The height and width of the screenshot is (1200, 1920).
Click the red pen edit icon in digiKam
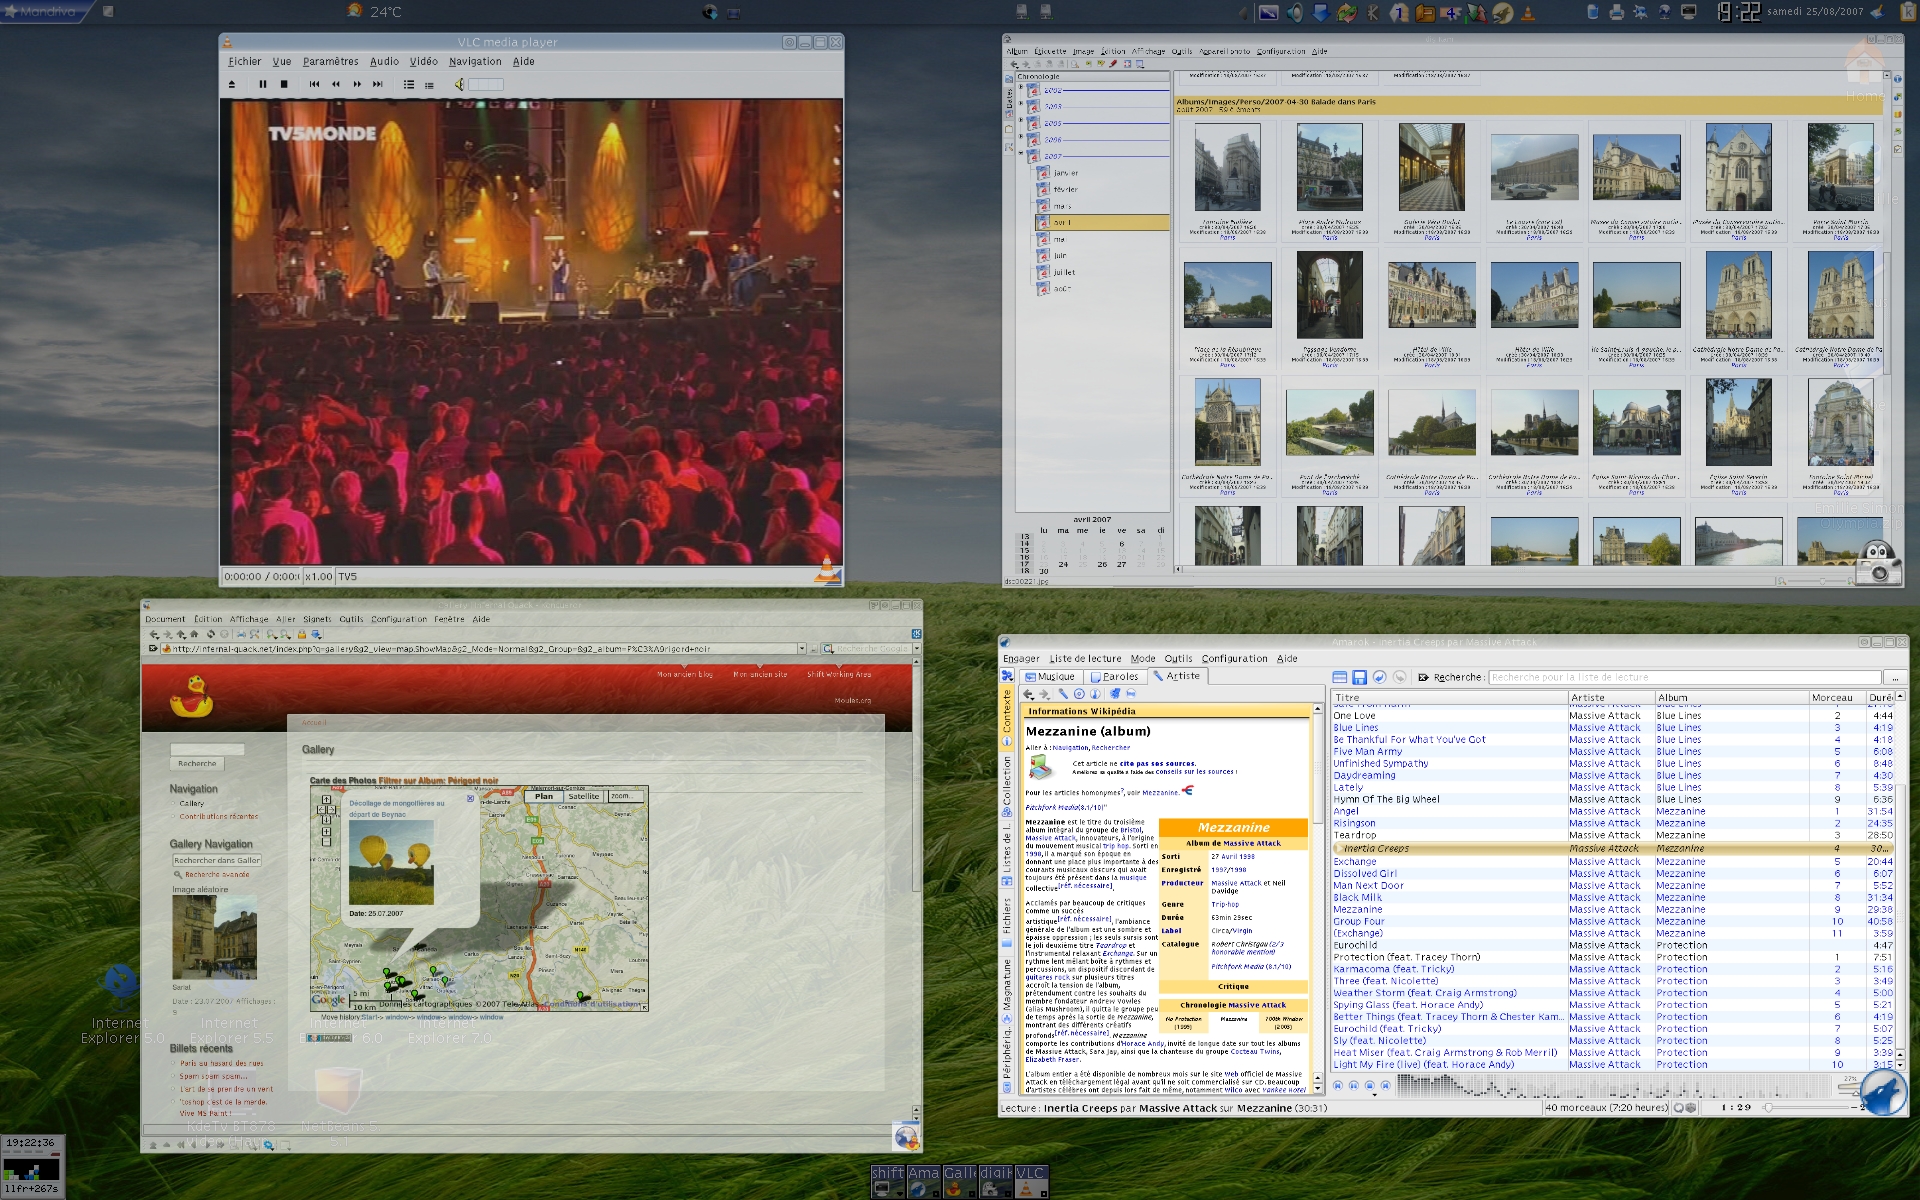pyautogui.click(x=1113, y=64)
